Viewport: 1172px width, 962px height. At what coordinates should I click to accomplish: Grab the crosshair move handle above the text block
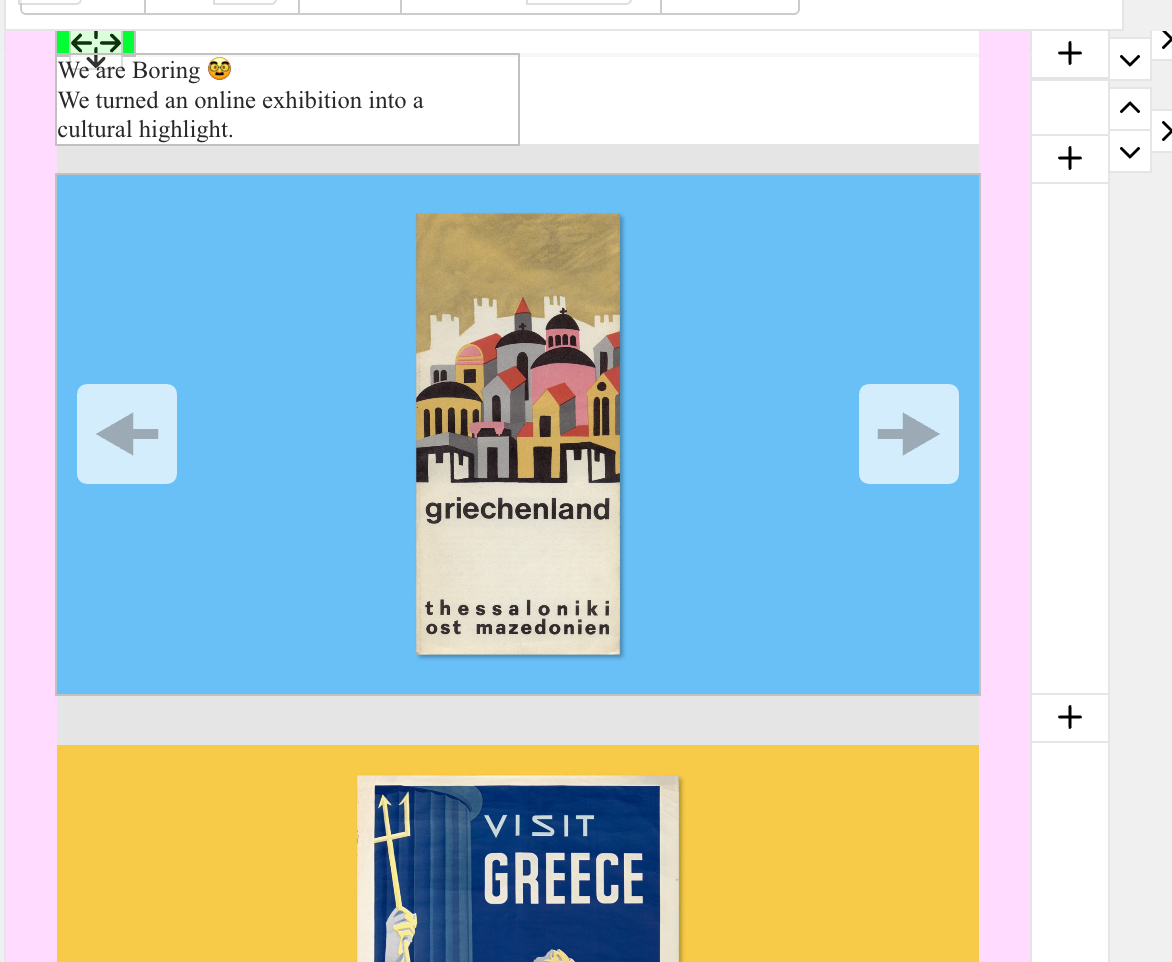(96, 43)
